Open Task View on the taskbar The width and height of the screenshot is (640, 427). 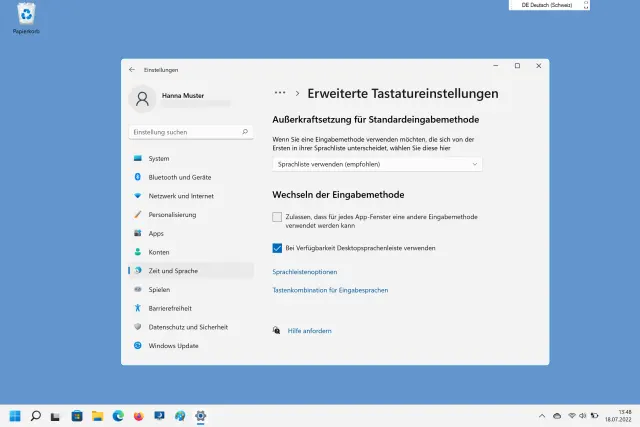pyautogui.click(x=56, y=416)
